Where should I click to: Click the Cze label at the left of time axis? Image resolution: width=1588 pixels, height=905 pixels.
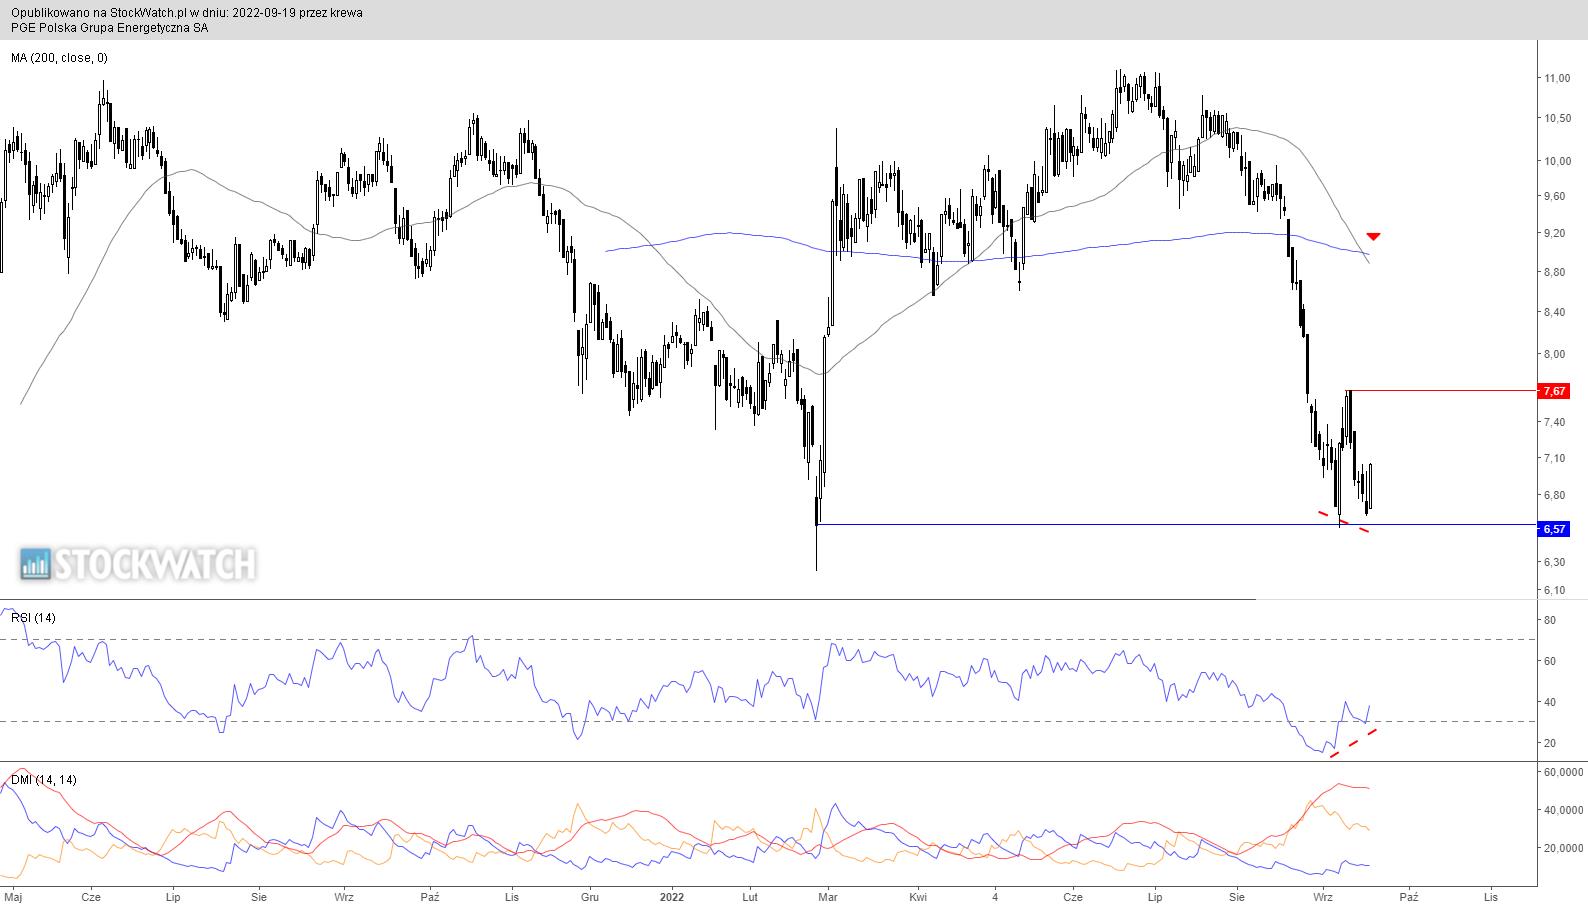91,897
